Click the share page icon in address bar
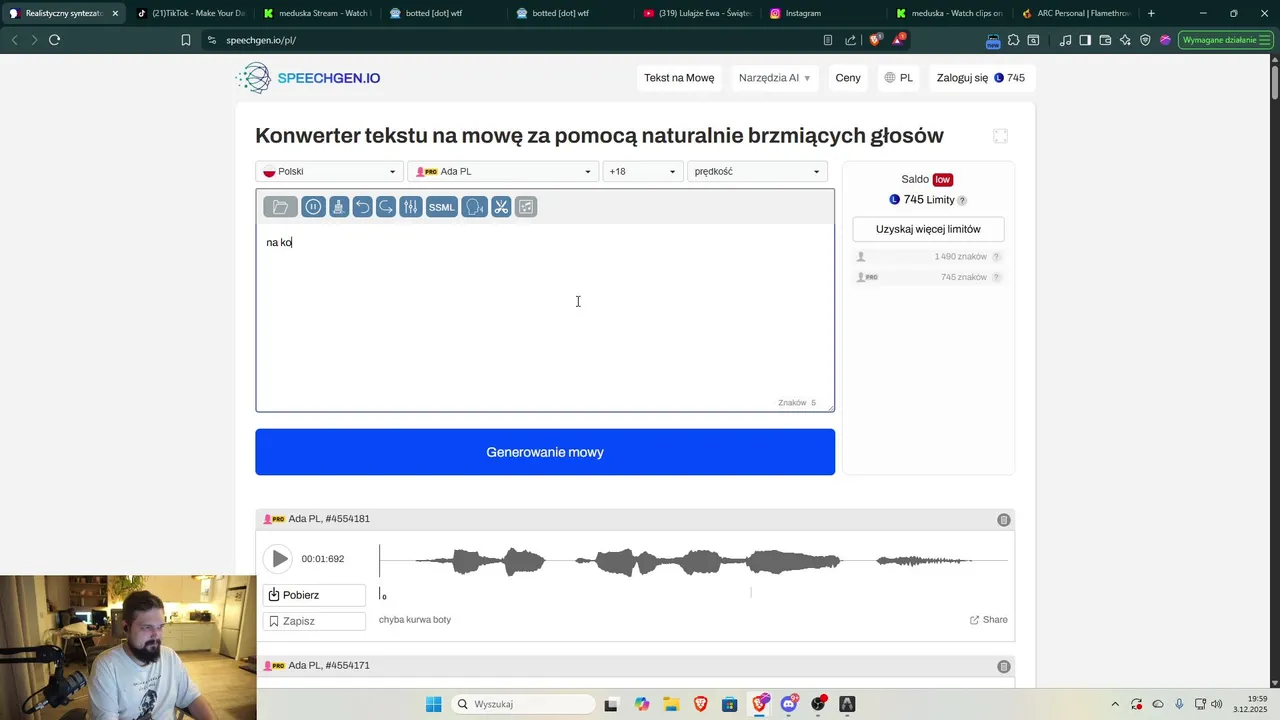 coord(850,40)
